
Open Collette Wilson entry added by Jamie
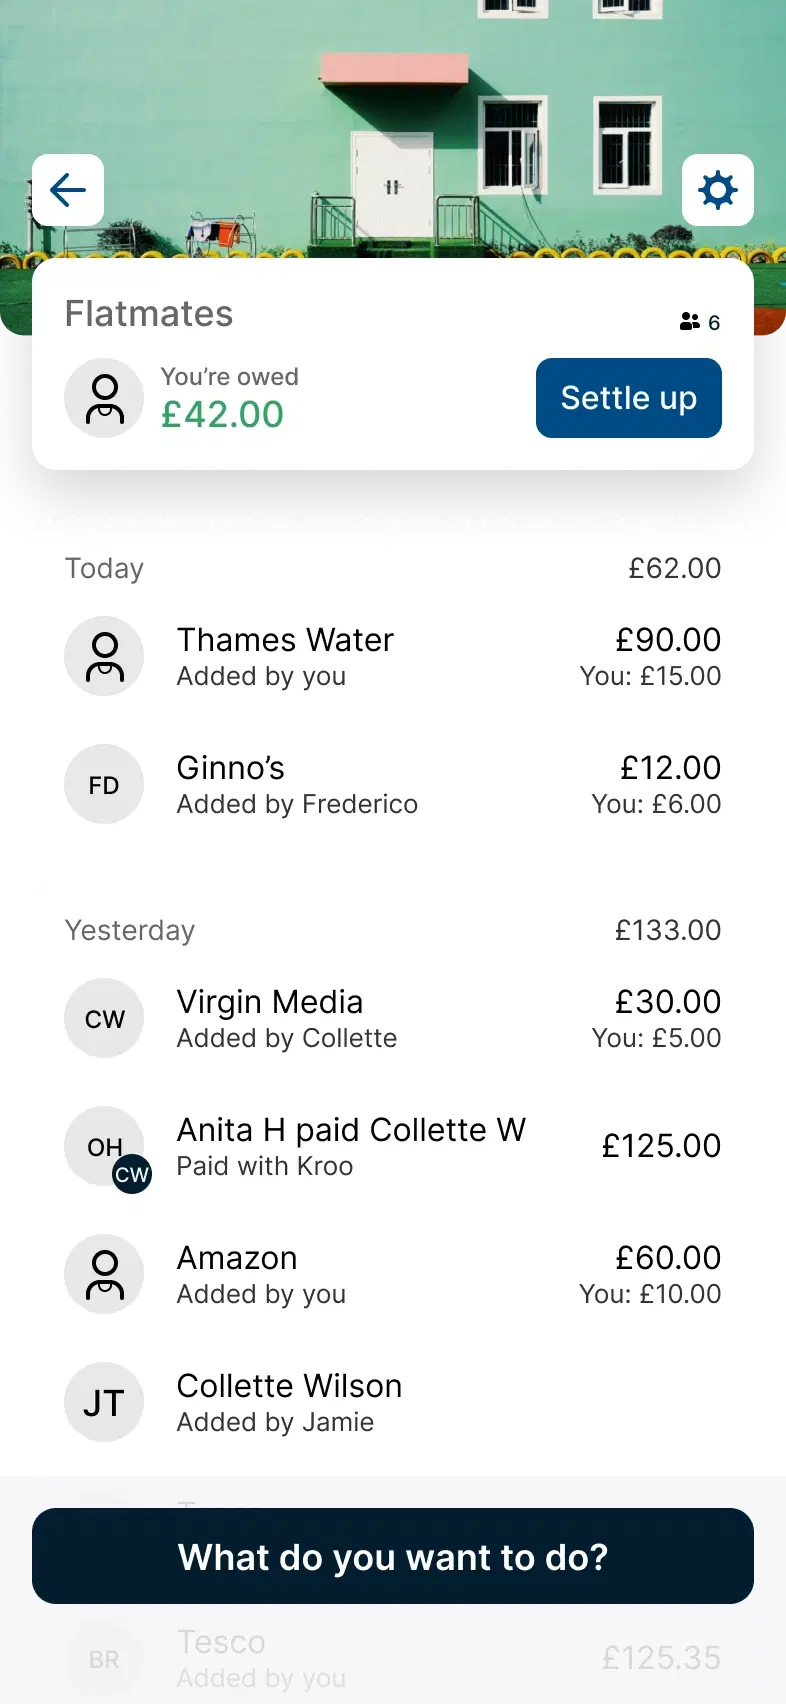tap(393, 1402)
